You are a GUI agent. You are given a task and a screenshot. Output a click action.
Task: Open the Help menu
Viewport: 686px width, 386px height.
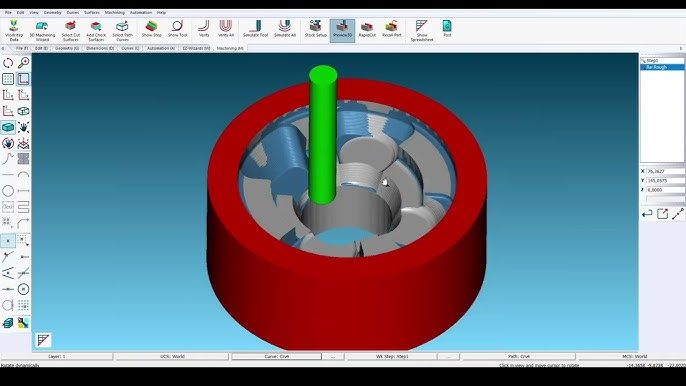pos(161,13)
